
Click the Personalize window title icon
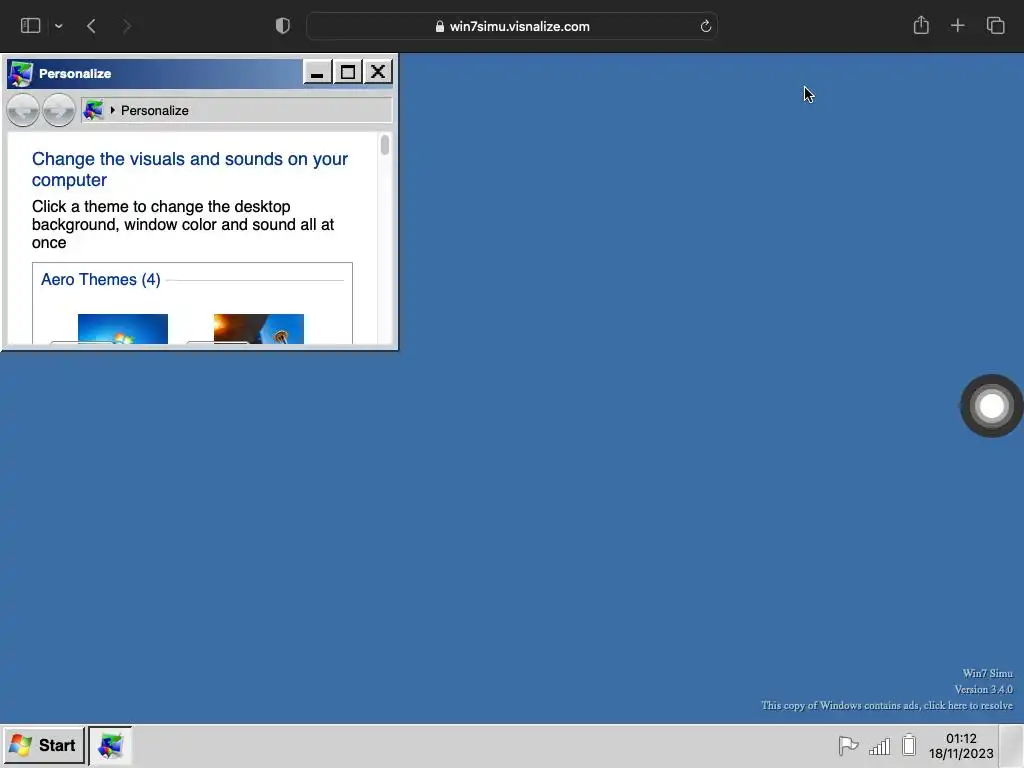(20, 73)
